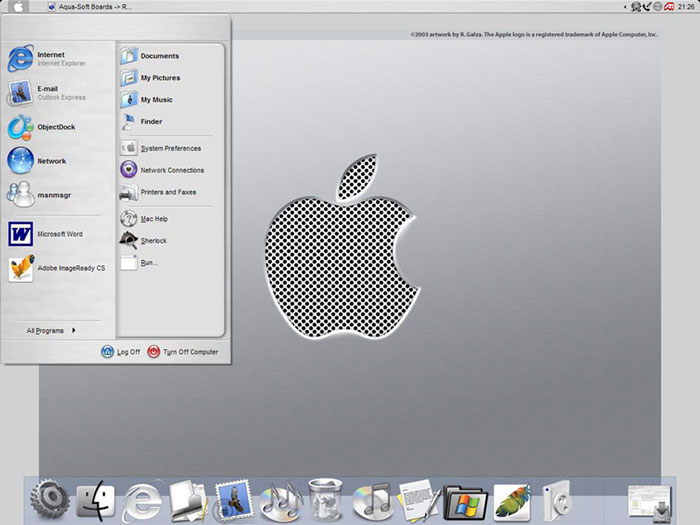Open the white hard drive dock icon
This screenshot has height=525, width=700.
click(557, 501)
